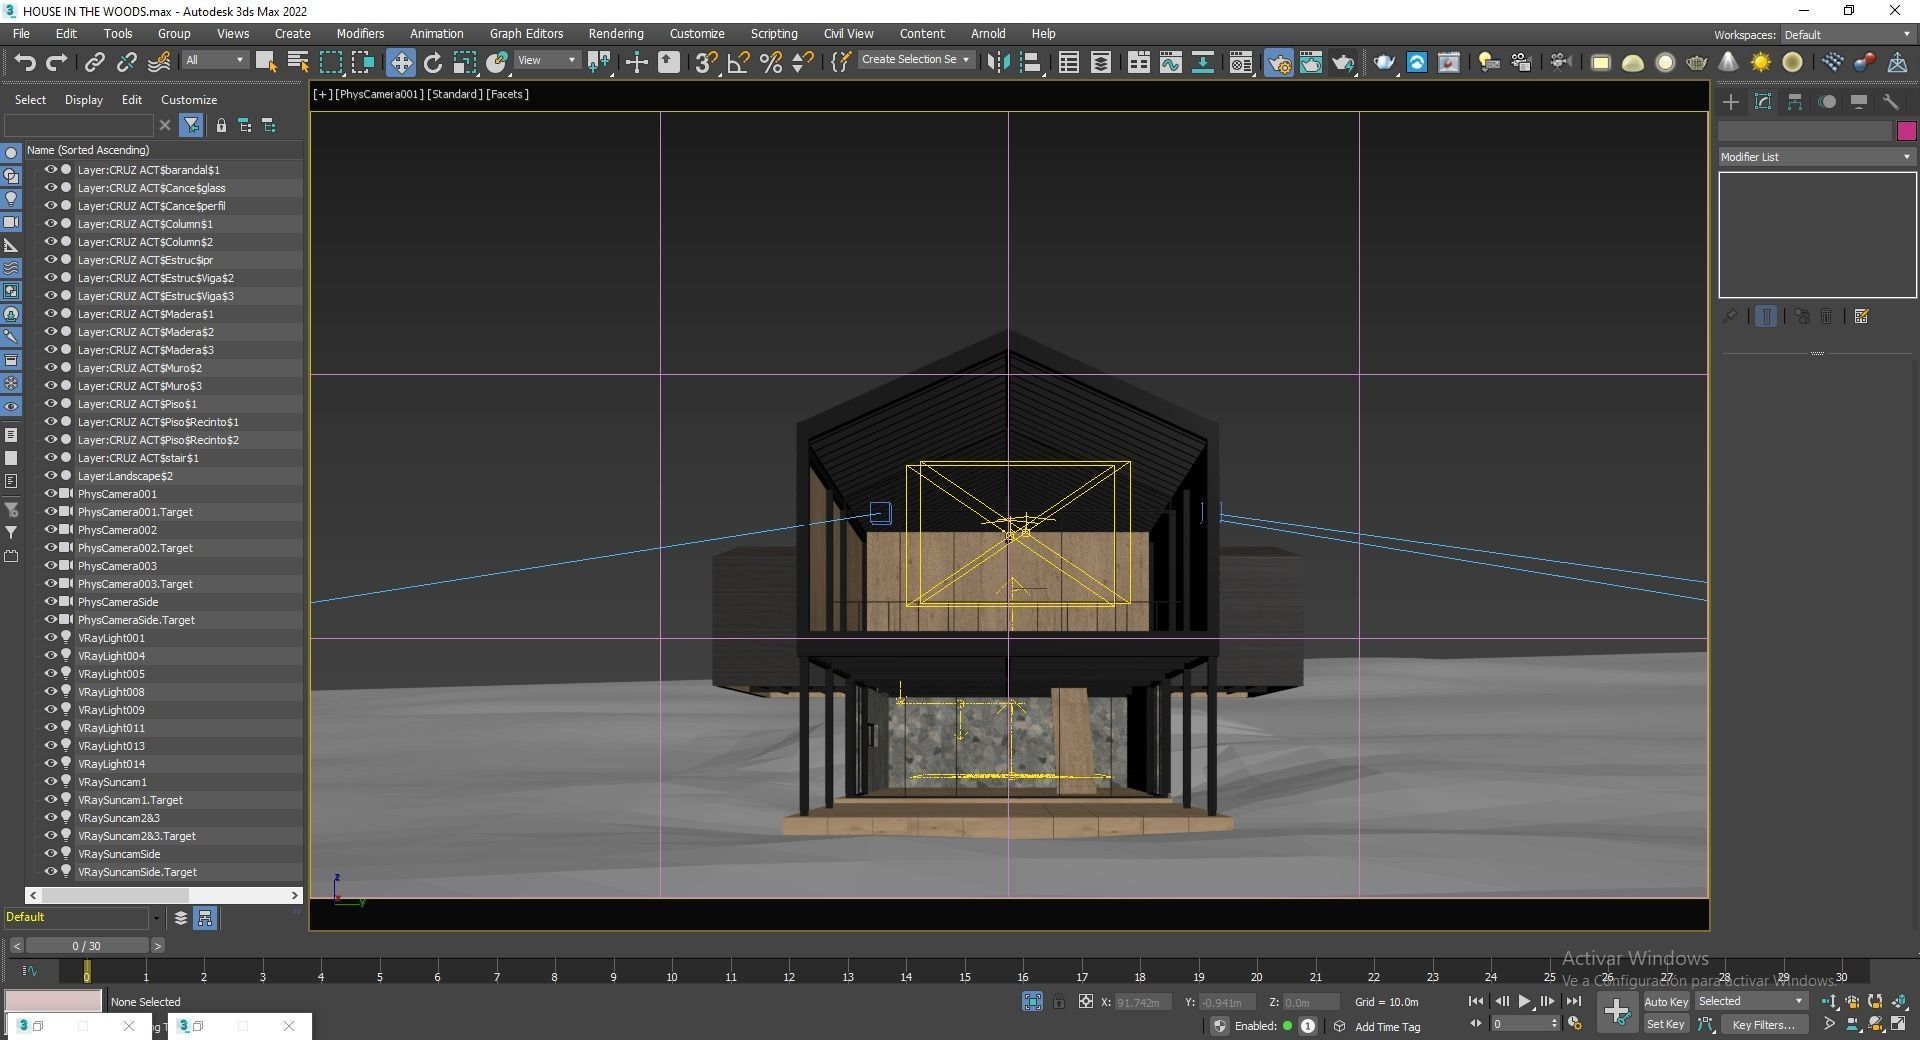Hide VRayLight001 via eye icon

pos(50,637)
